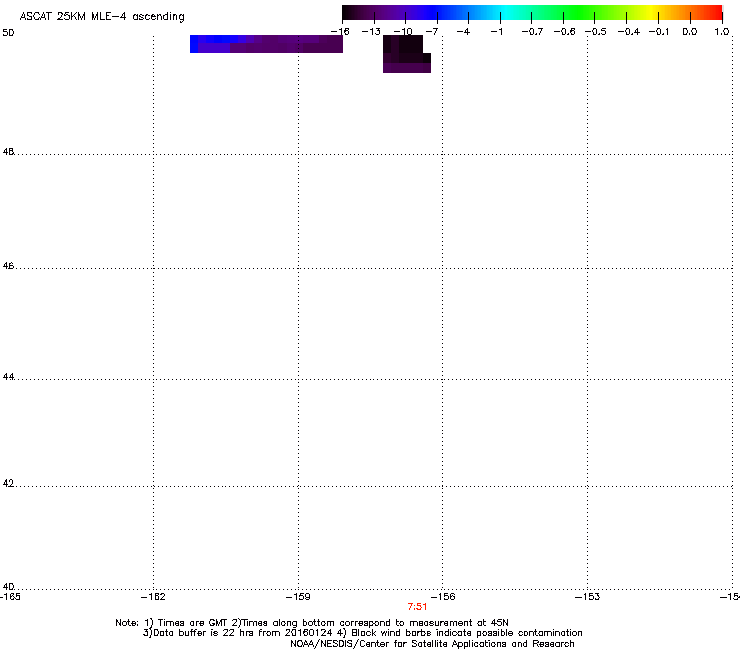740x650 pixels.
Task: Click latitude label 46
Action: (x=8, y=266)
